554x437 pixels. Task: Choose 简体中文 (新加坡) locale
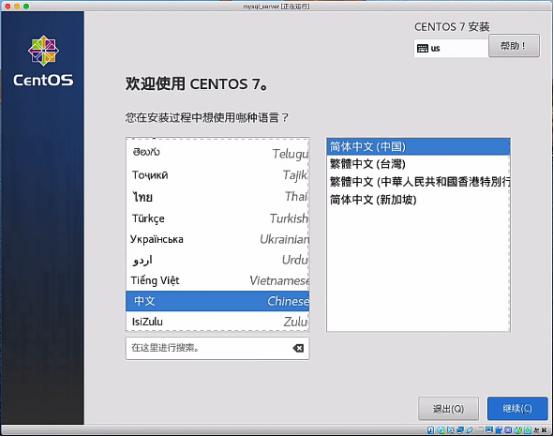(418, 200)
